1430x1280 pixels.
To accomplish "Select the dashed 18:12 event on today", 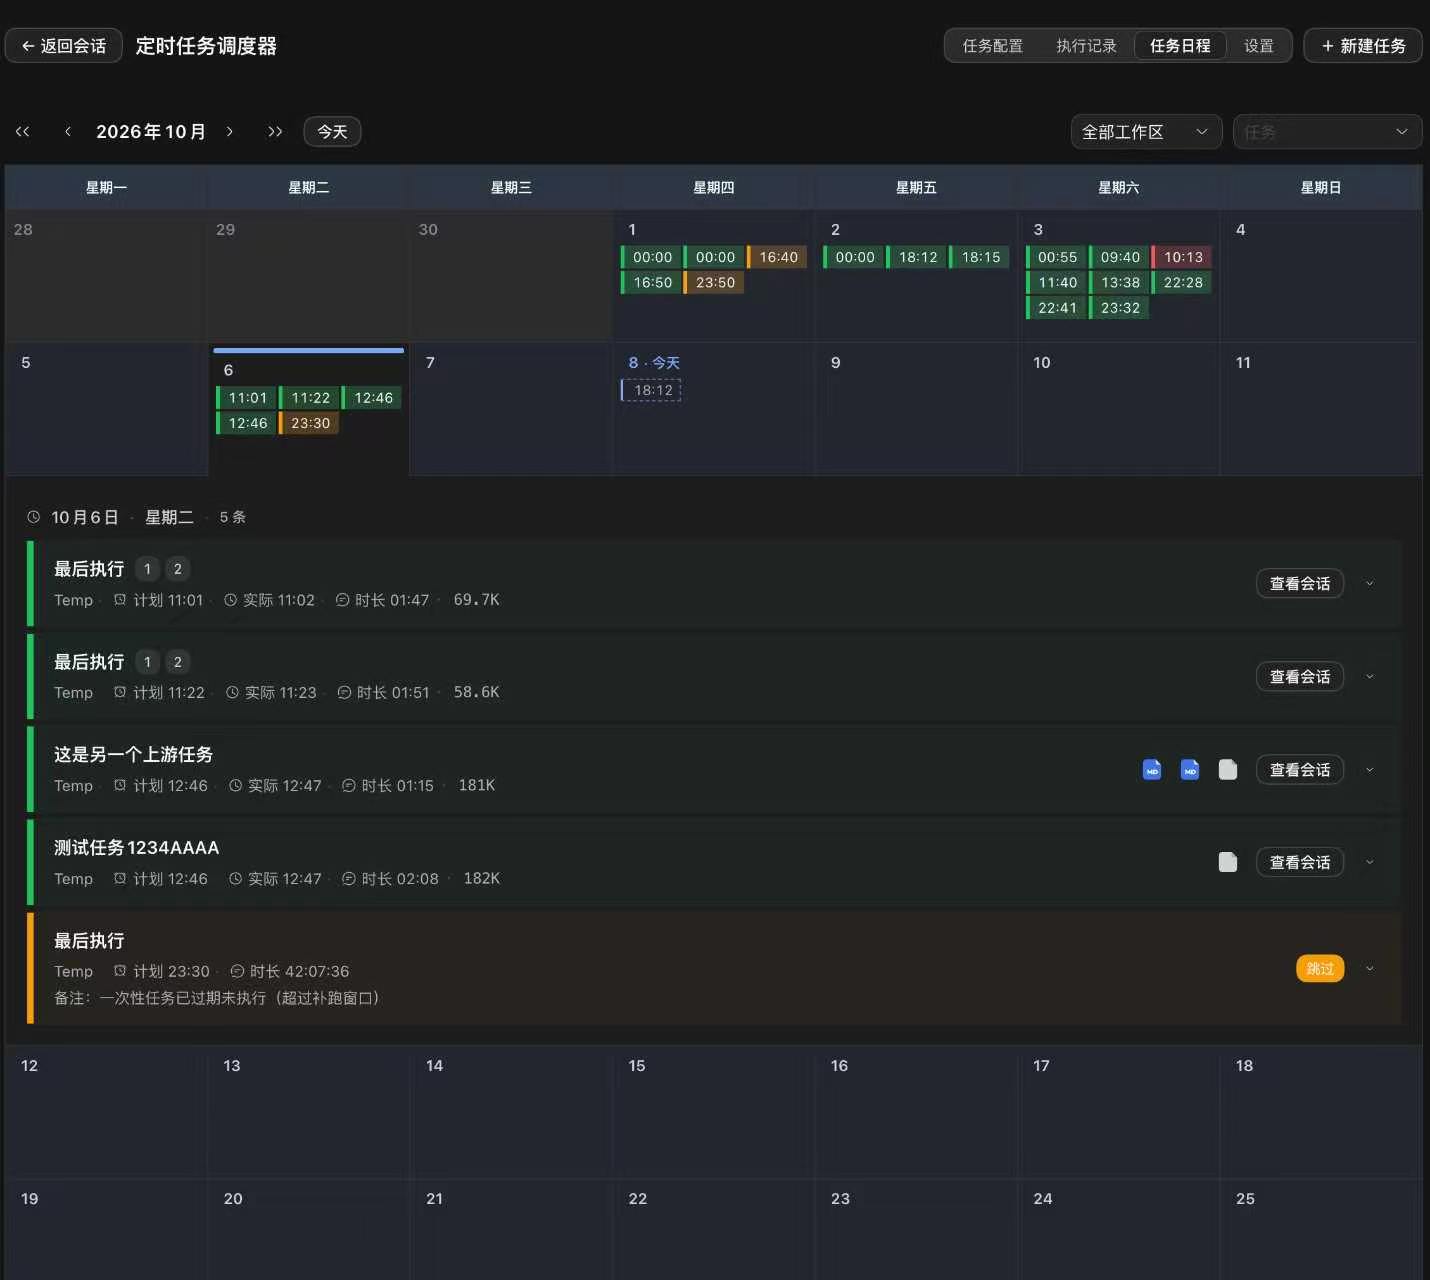I will pos(651,390).
